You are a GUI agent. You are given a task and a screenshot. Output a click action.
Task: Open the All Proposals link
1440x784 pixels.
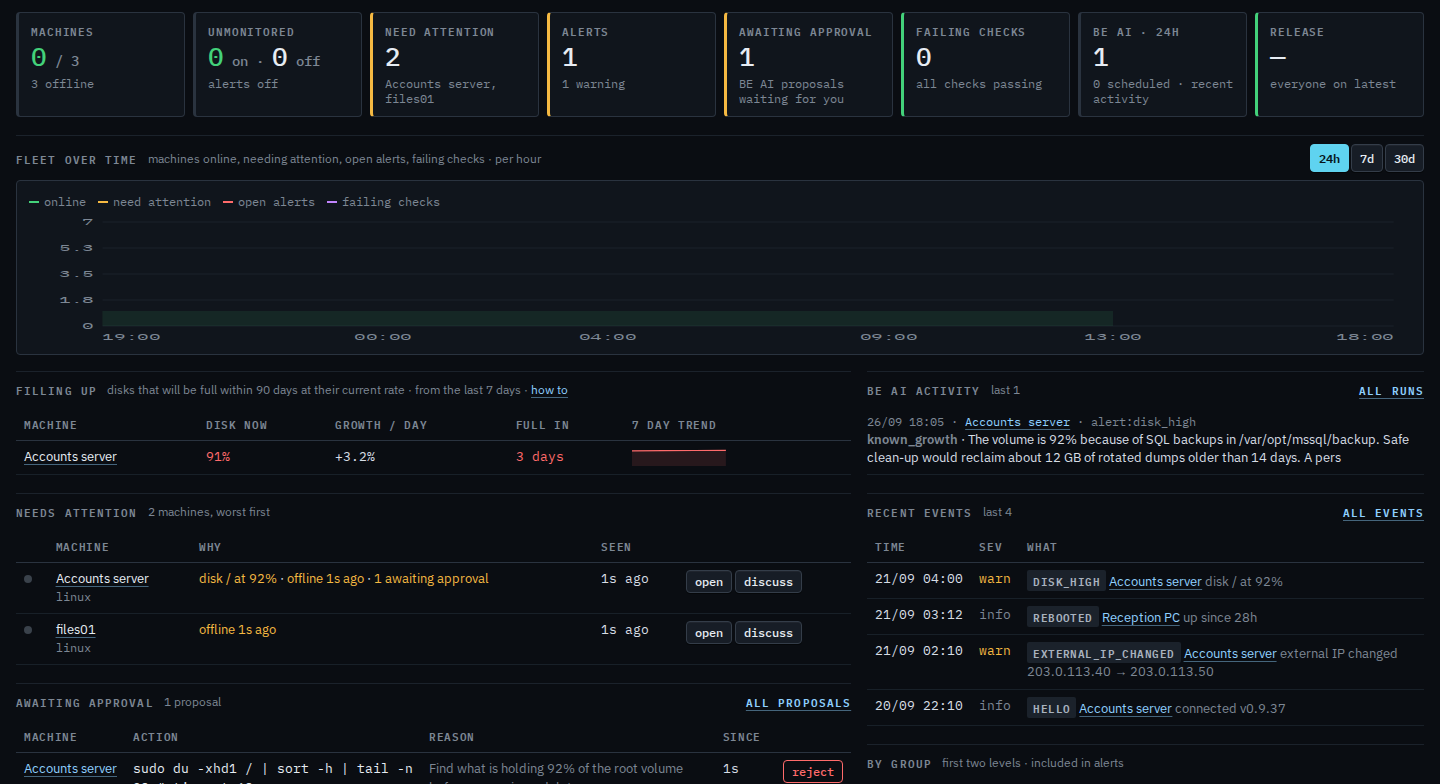(x=798, y=704)
